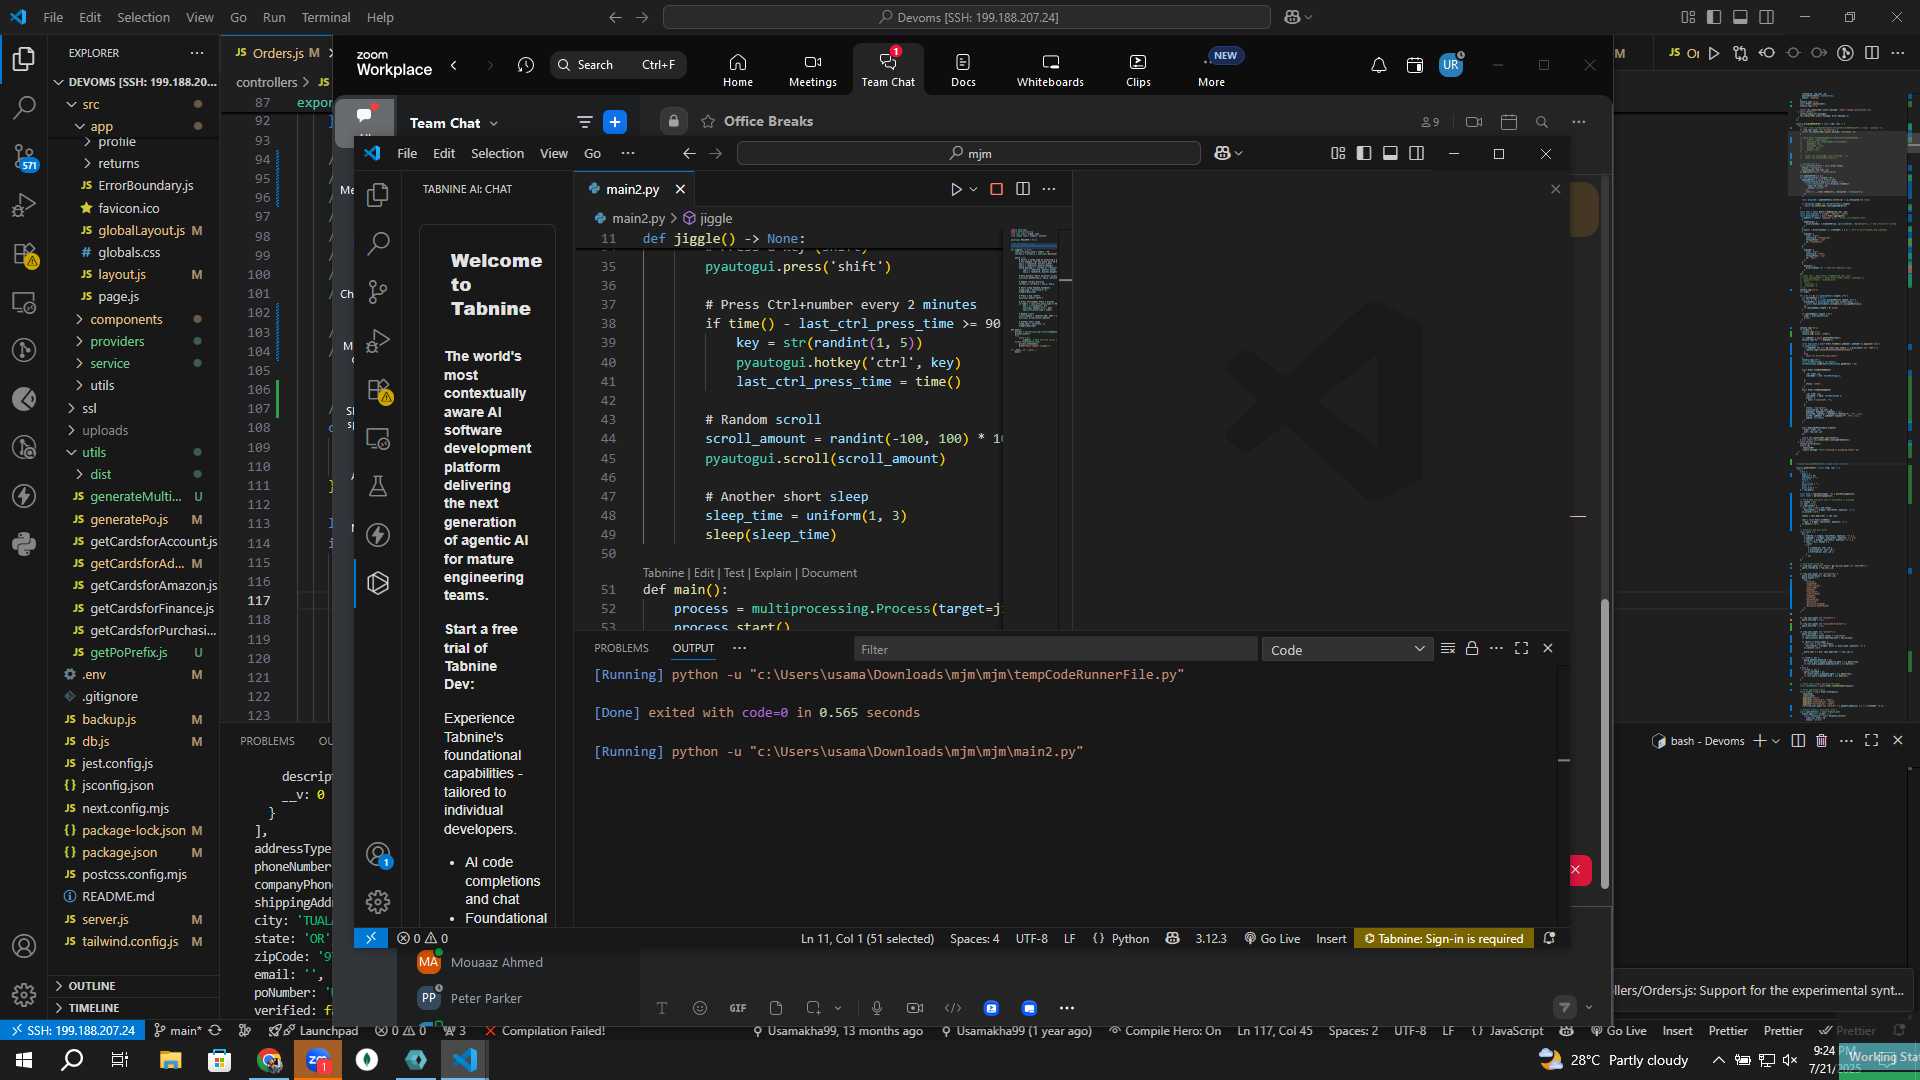This screenshot has height=1080, width=1920.
Task: Toggle primary sidebar in front VS Code title bar
Action: pos(1364,153)
